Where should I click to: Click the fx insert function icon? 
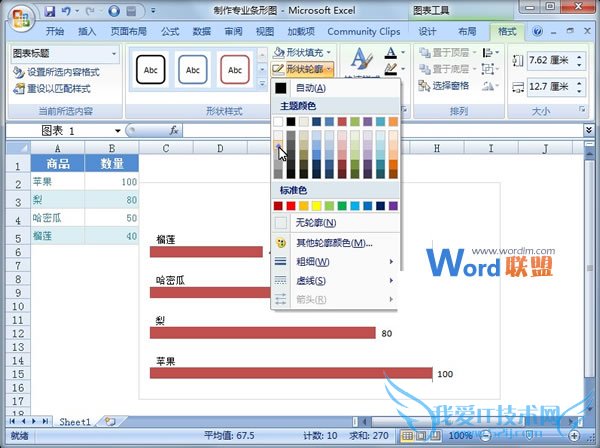click(174, 130)
